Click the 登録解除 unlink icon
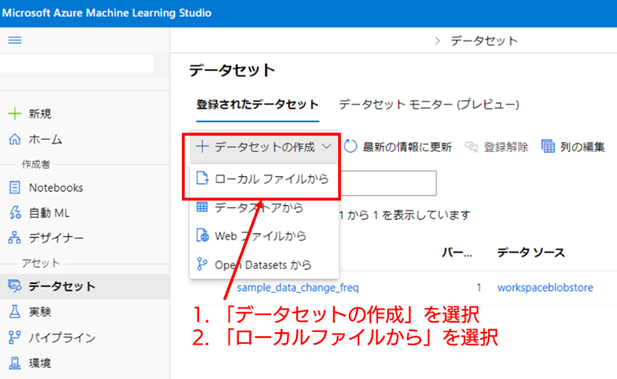Screen dimensions: 617x379 [x=471, y=147]
